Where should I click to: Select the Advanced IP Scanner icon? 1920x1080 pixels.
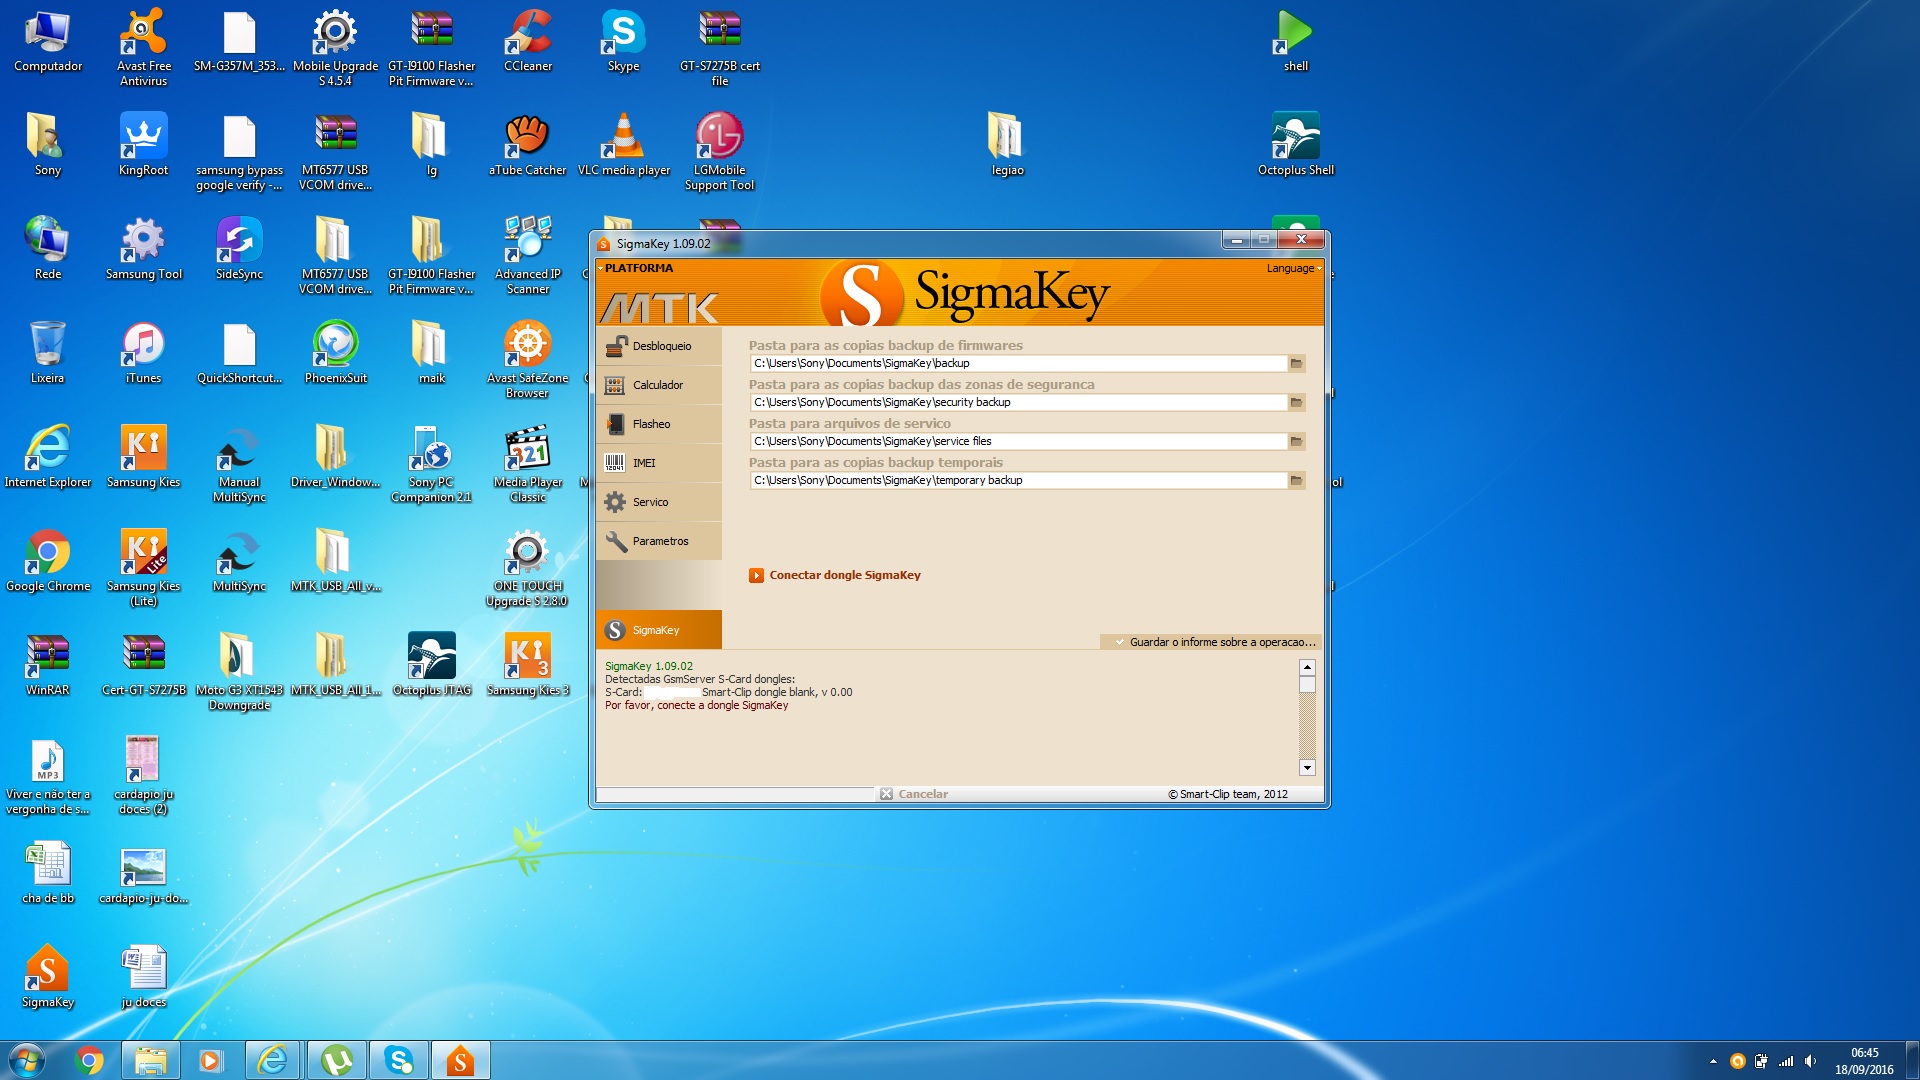click(x=528, y=256)
